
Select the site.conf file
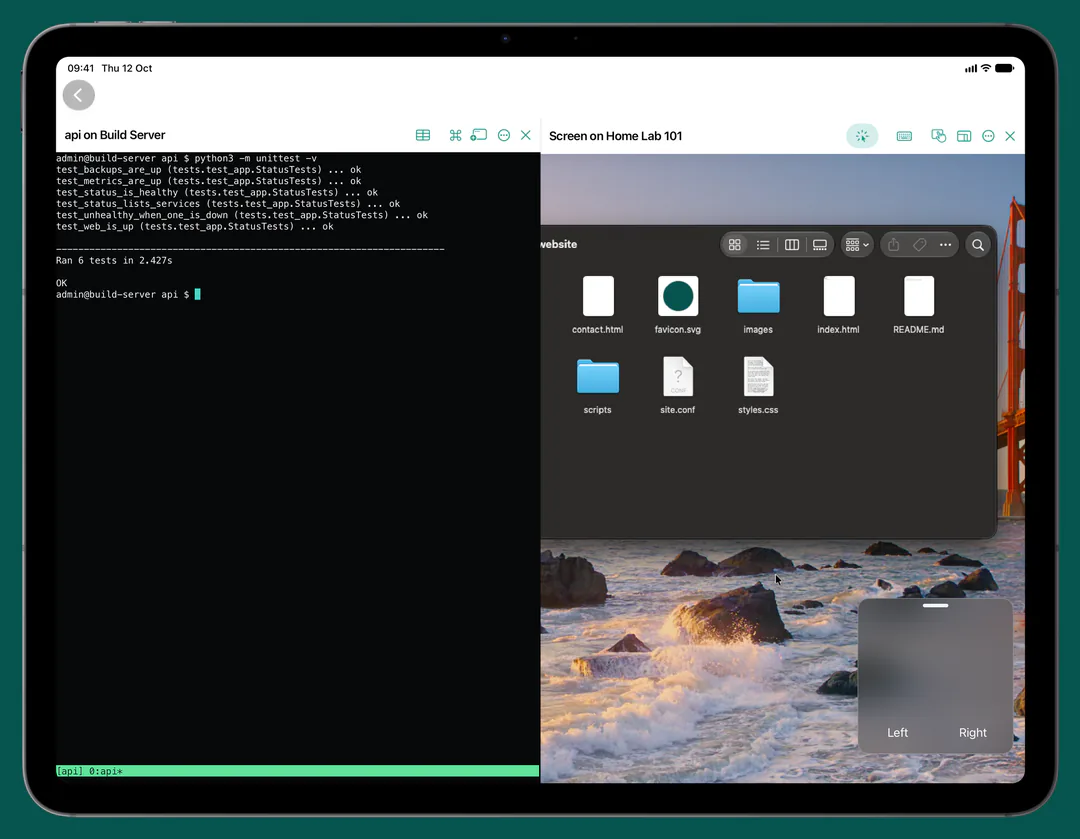(x=678, y=386)
